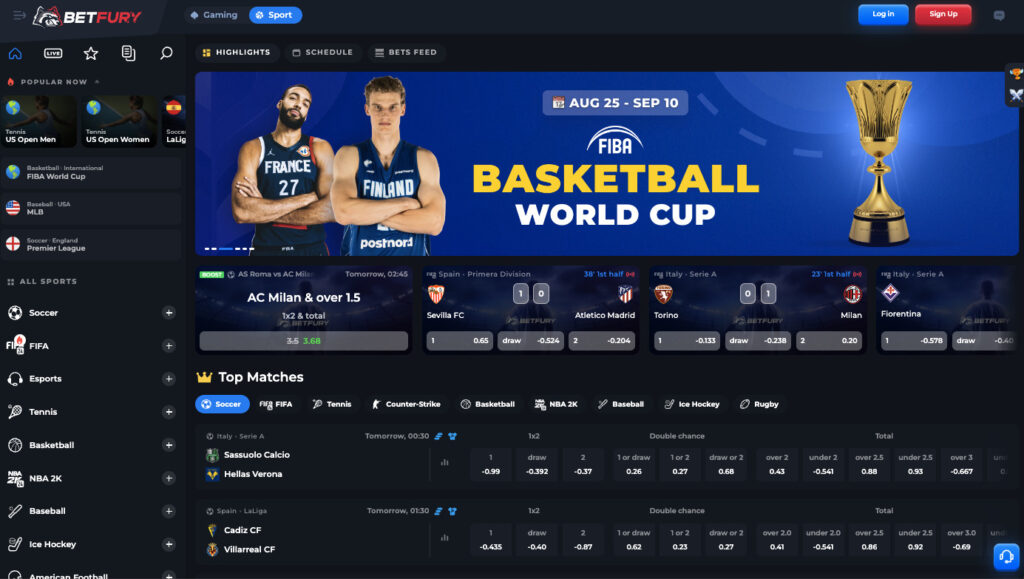Click the FIFA icon in sidebar
This screenshot has width=1024, height=579.
coord(16,345)
